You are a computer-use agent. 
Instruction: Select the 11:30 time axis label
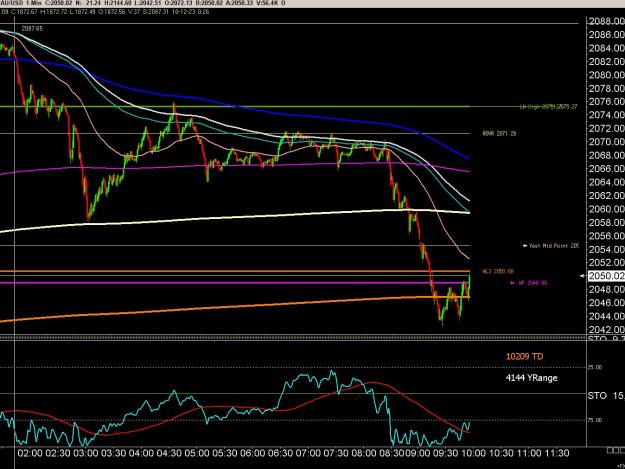pos(557,453)
